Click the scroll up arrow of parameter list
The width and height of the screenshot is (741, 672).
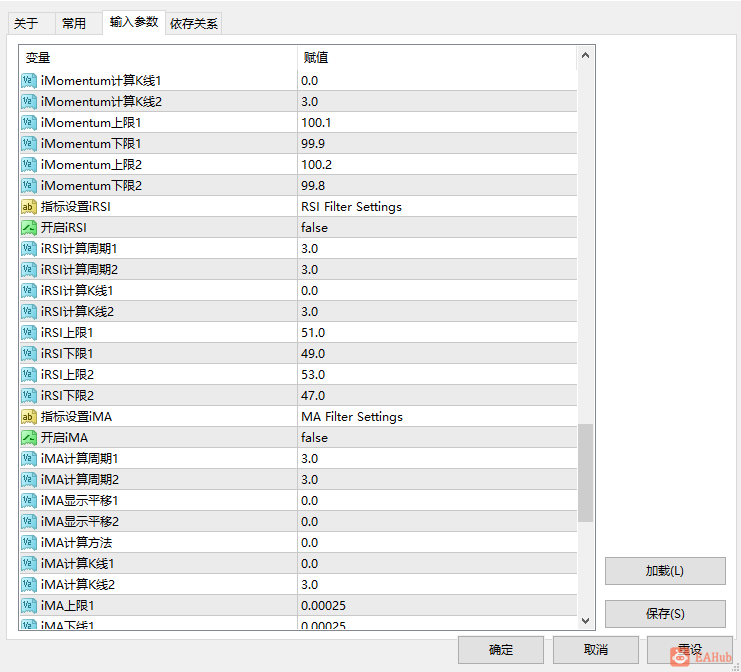pyautogui.click(x=586, y=55)
